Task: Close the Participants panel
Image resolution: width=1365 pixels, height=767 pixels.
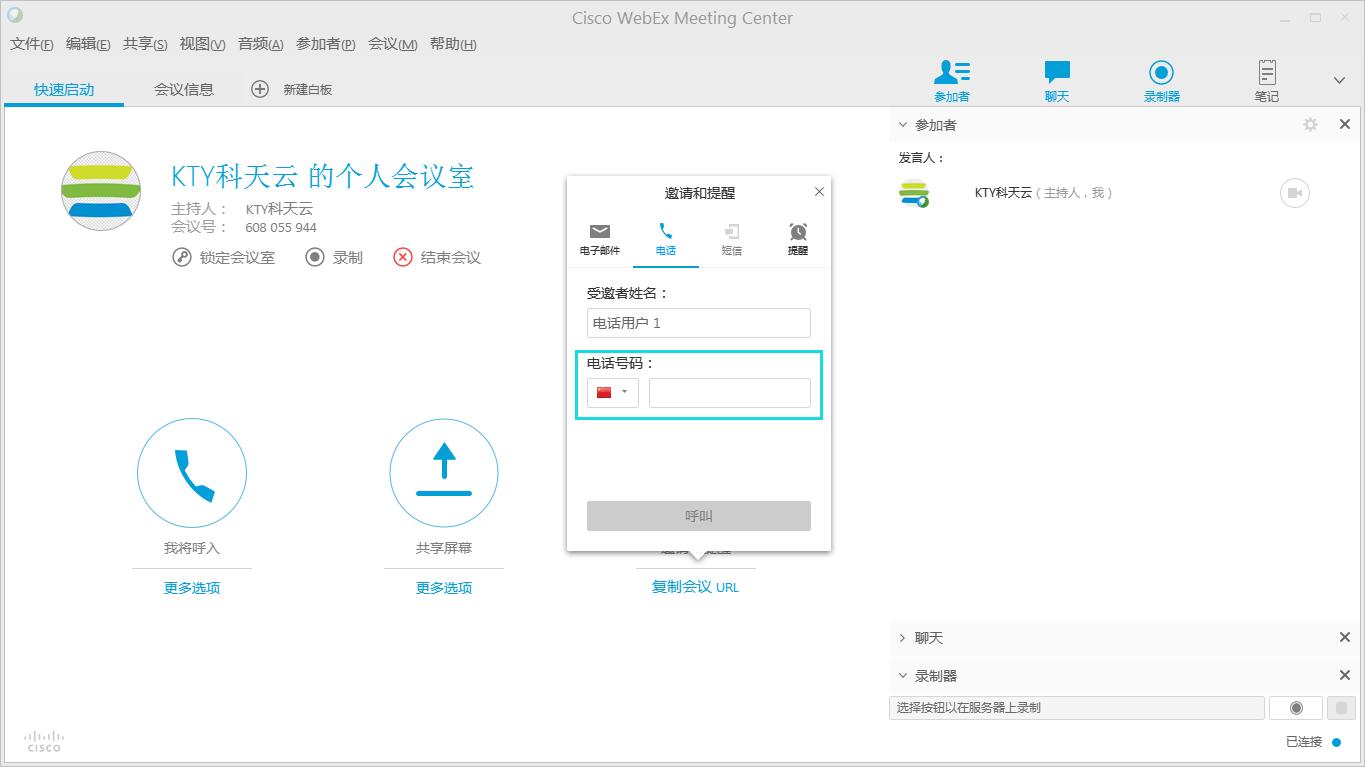Action: (x=1345, y=125)
